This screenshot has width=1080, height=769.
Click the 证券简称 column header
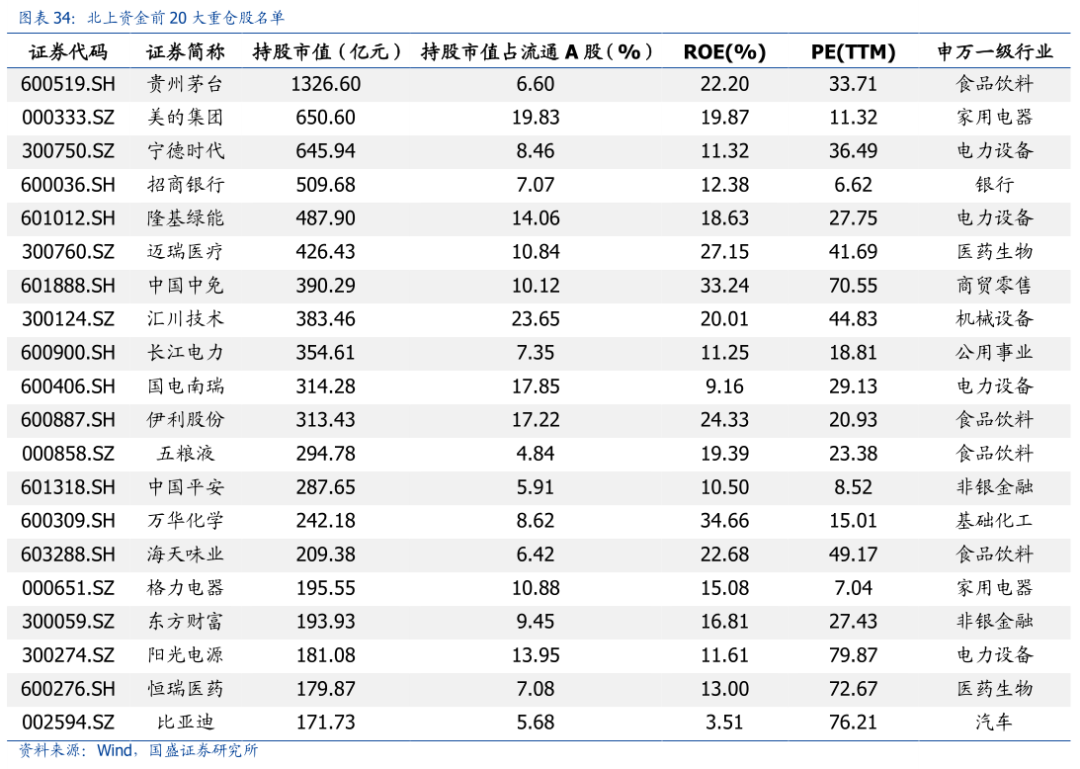(x=185, y=52)
